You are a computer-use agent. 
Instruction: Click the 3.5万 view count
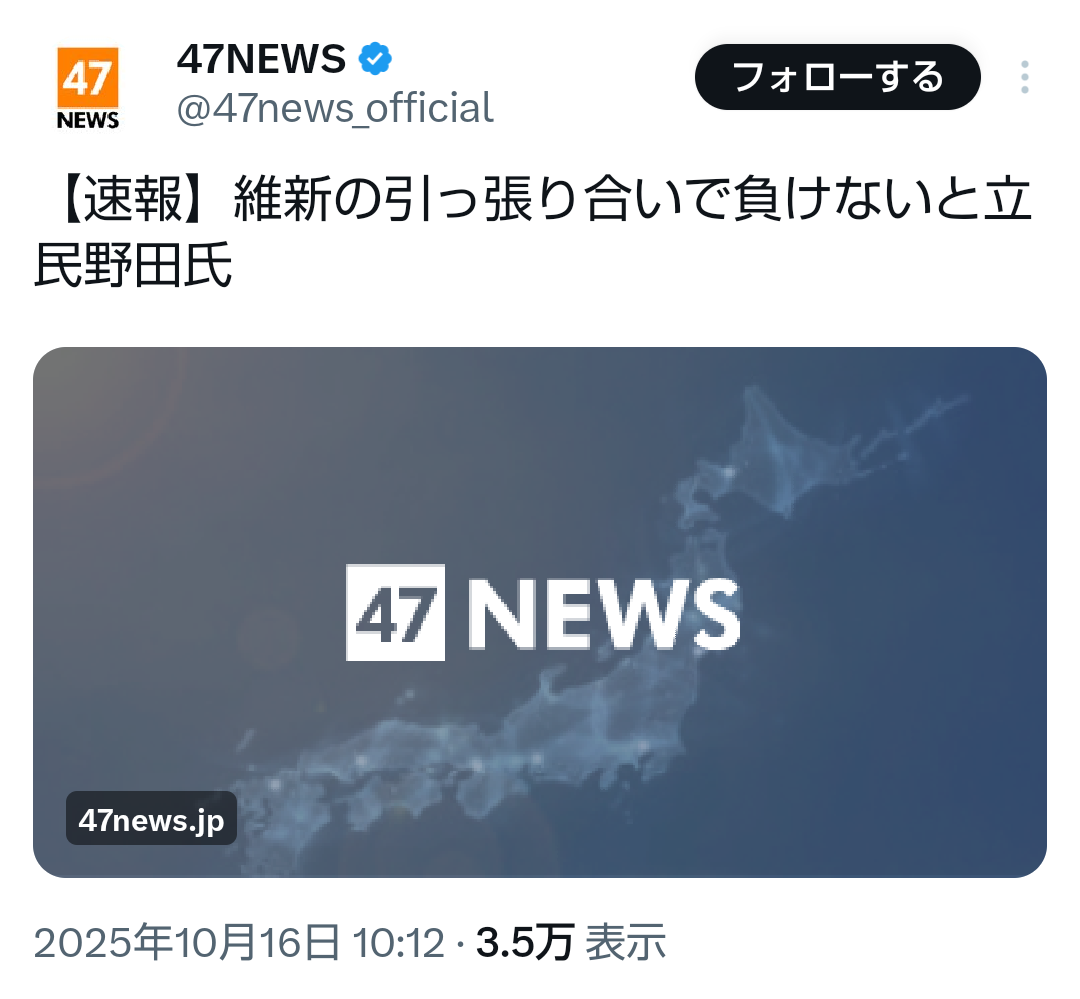[x=525, y=942]
